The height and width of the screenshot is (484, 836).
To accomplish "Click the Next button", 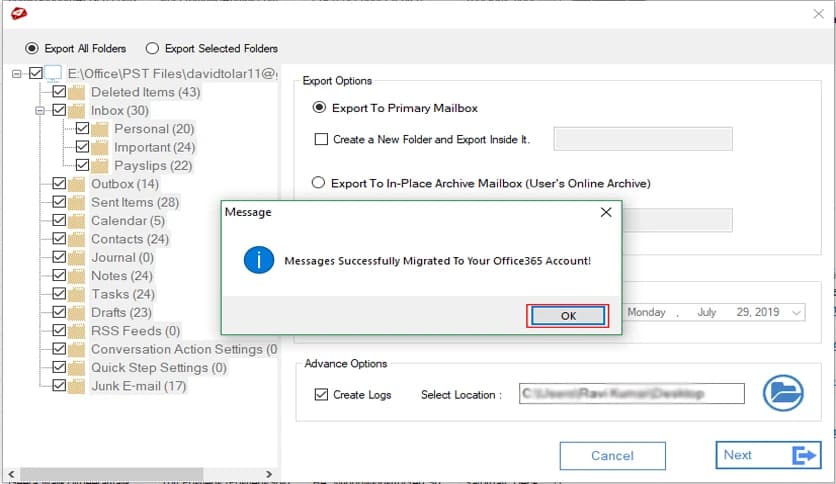I will pos(768,455).
